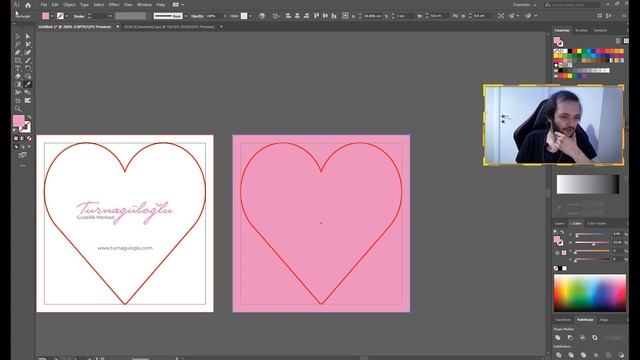Screen dimensions: 640x360
Task: Switch to the Layers panel tab
Action: click(560, 224)
